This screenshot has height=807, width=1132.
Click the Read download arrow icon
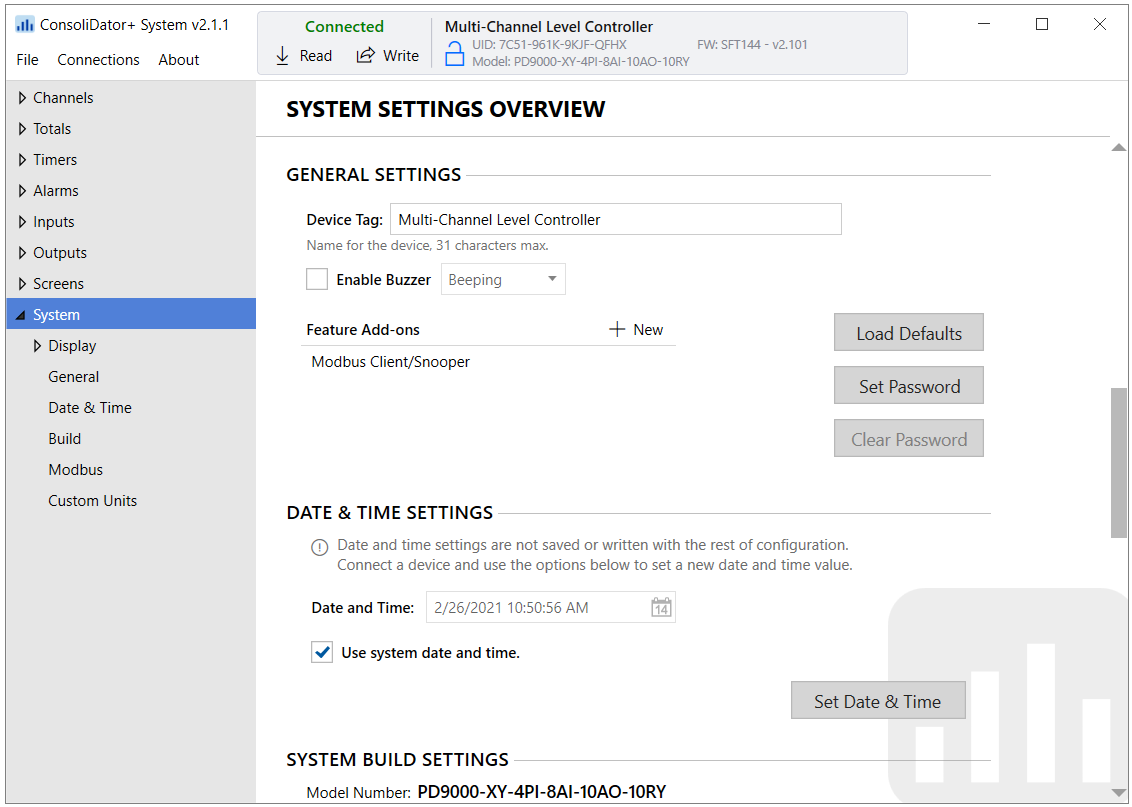[x=283, y=56]
